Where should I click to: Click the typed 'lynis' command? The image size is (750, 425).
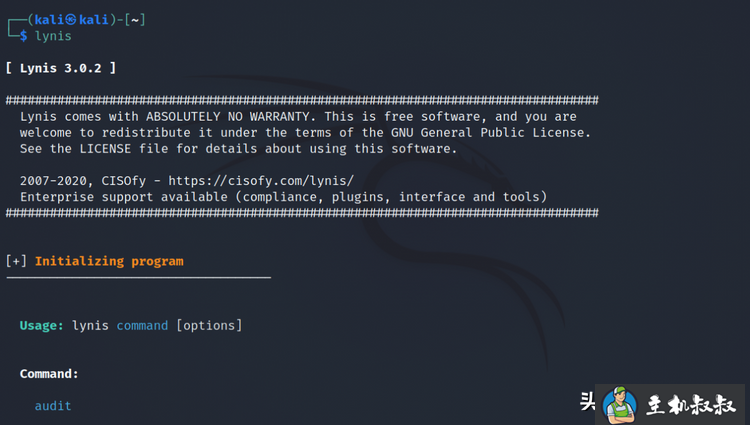pos(53,36)
